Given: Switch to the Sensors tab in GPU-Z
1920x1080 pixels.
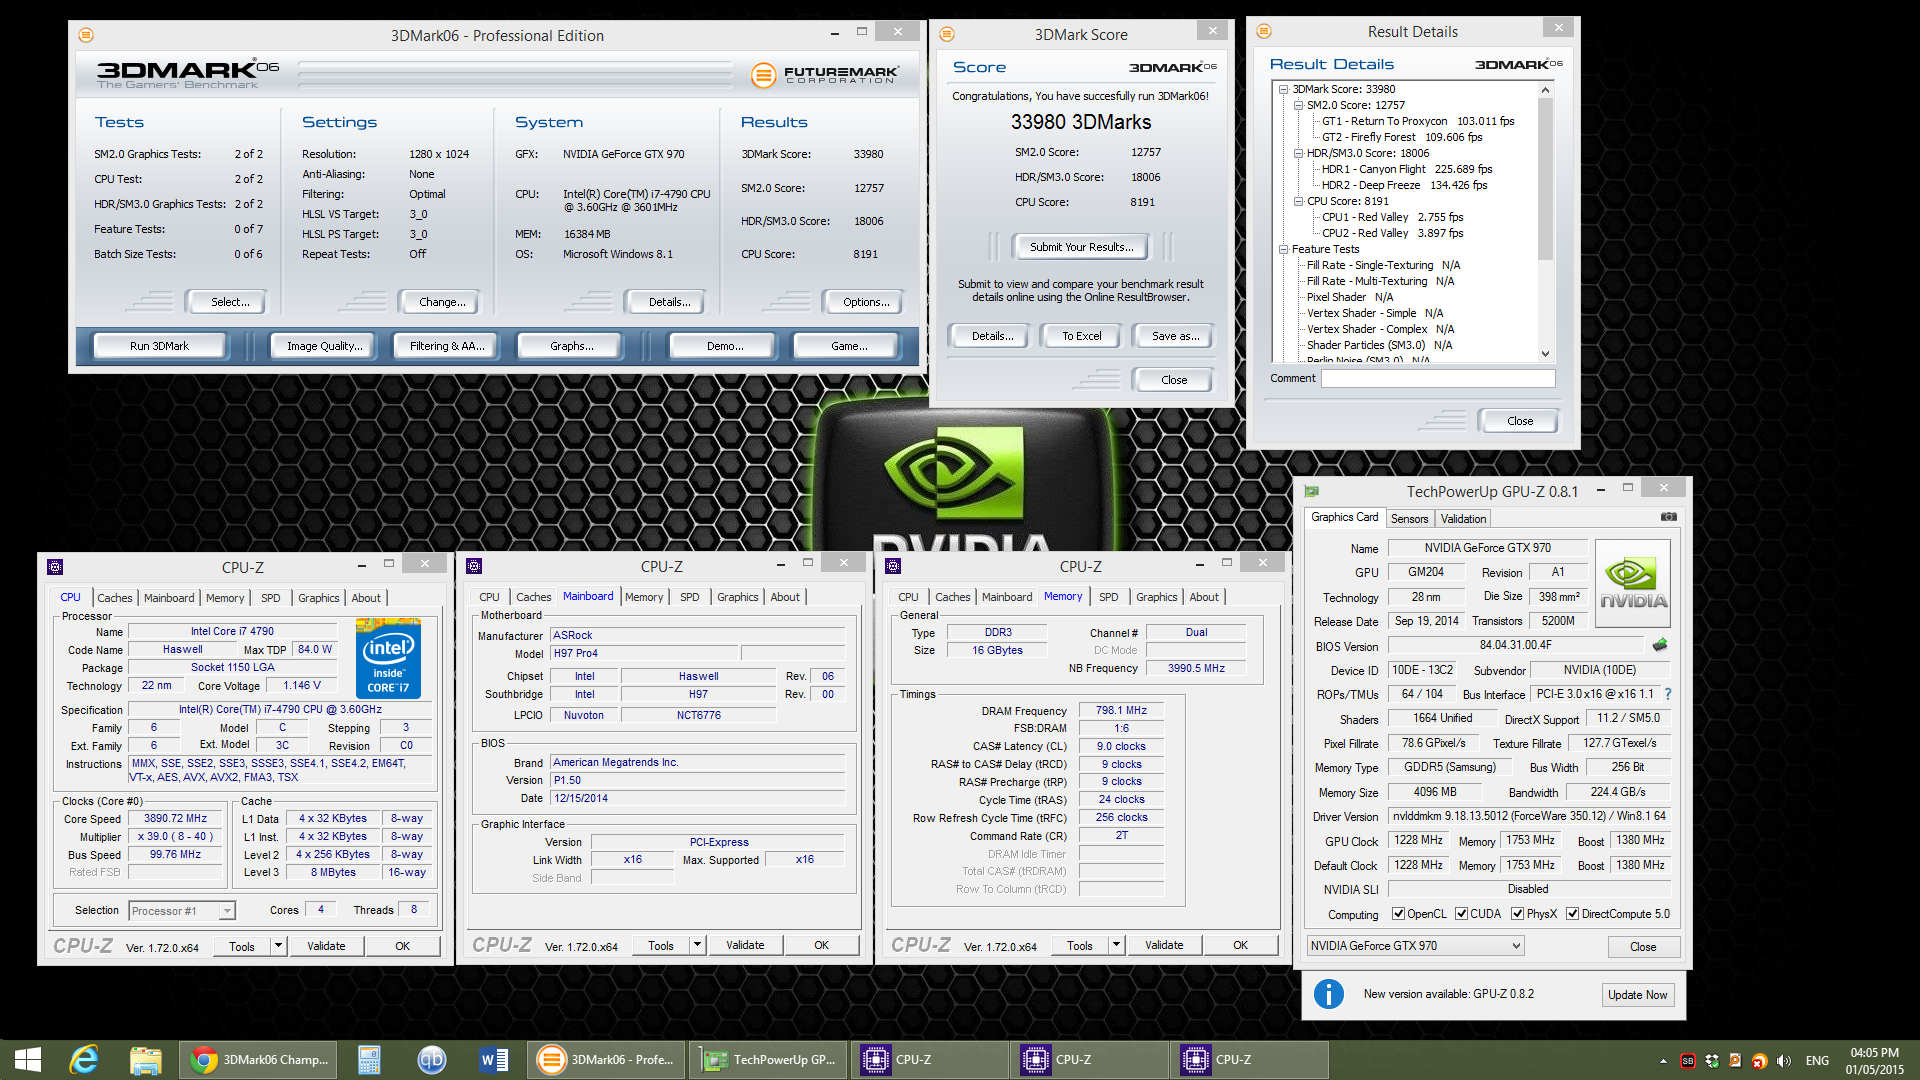Looking at the screenshot, I should (x=1409, y=519).
